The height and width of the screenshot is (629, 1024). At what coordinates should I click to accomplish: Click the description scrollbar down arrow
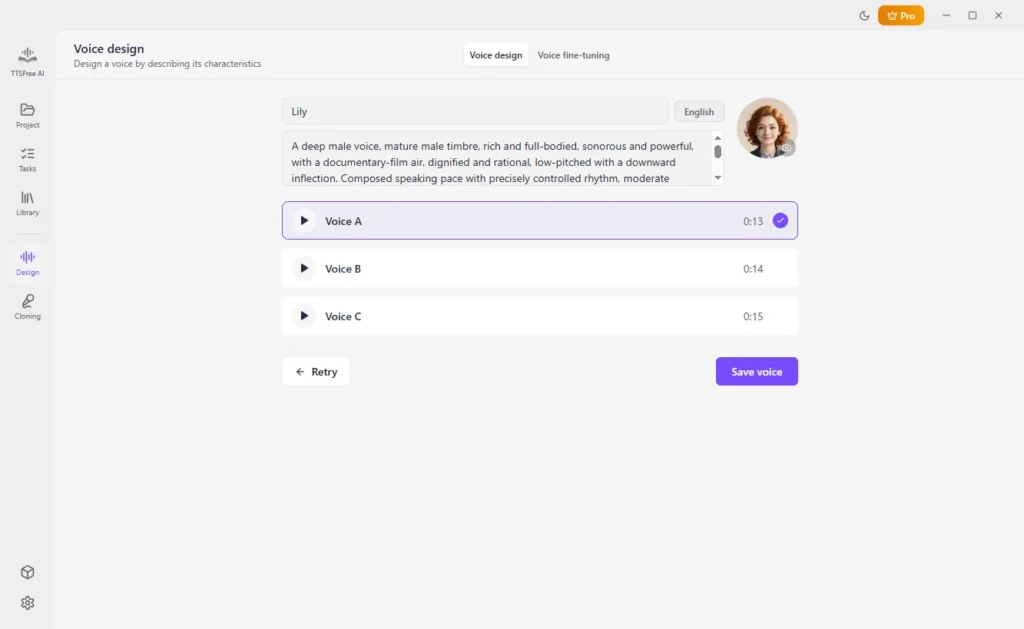point(718,178)
